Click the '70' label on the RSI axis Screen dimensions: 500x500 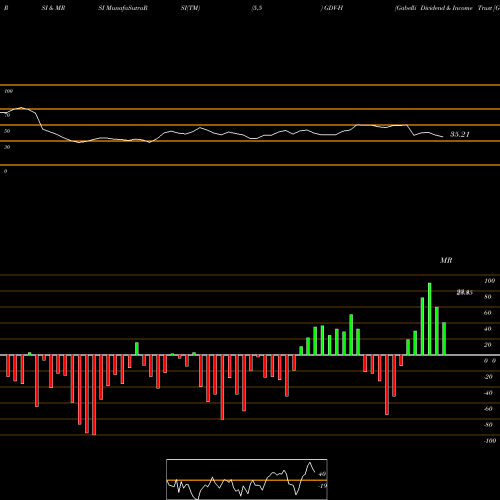click(7, 115)
